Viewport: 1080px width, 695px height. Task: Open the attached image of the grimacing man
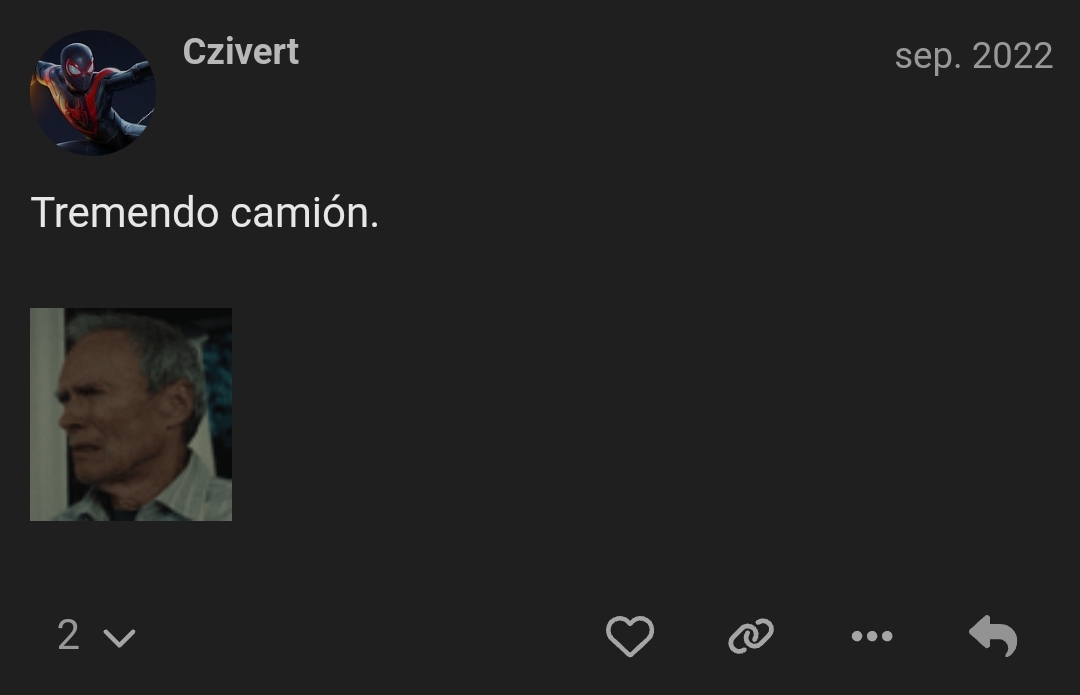[x=131, y=414]
